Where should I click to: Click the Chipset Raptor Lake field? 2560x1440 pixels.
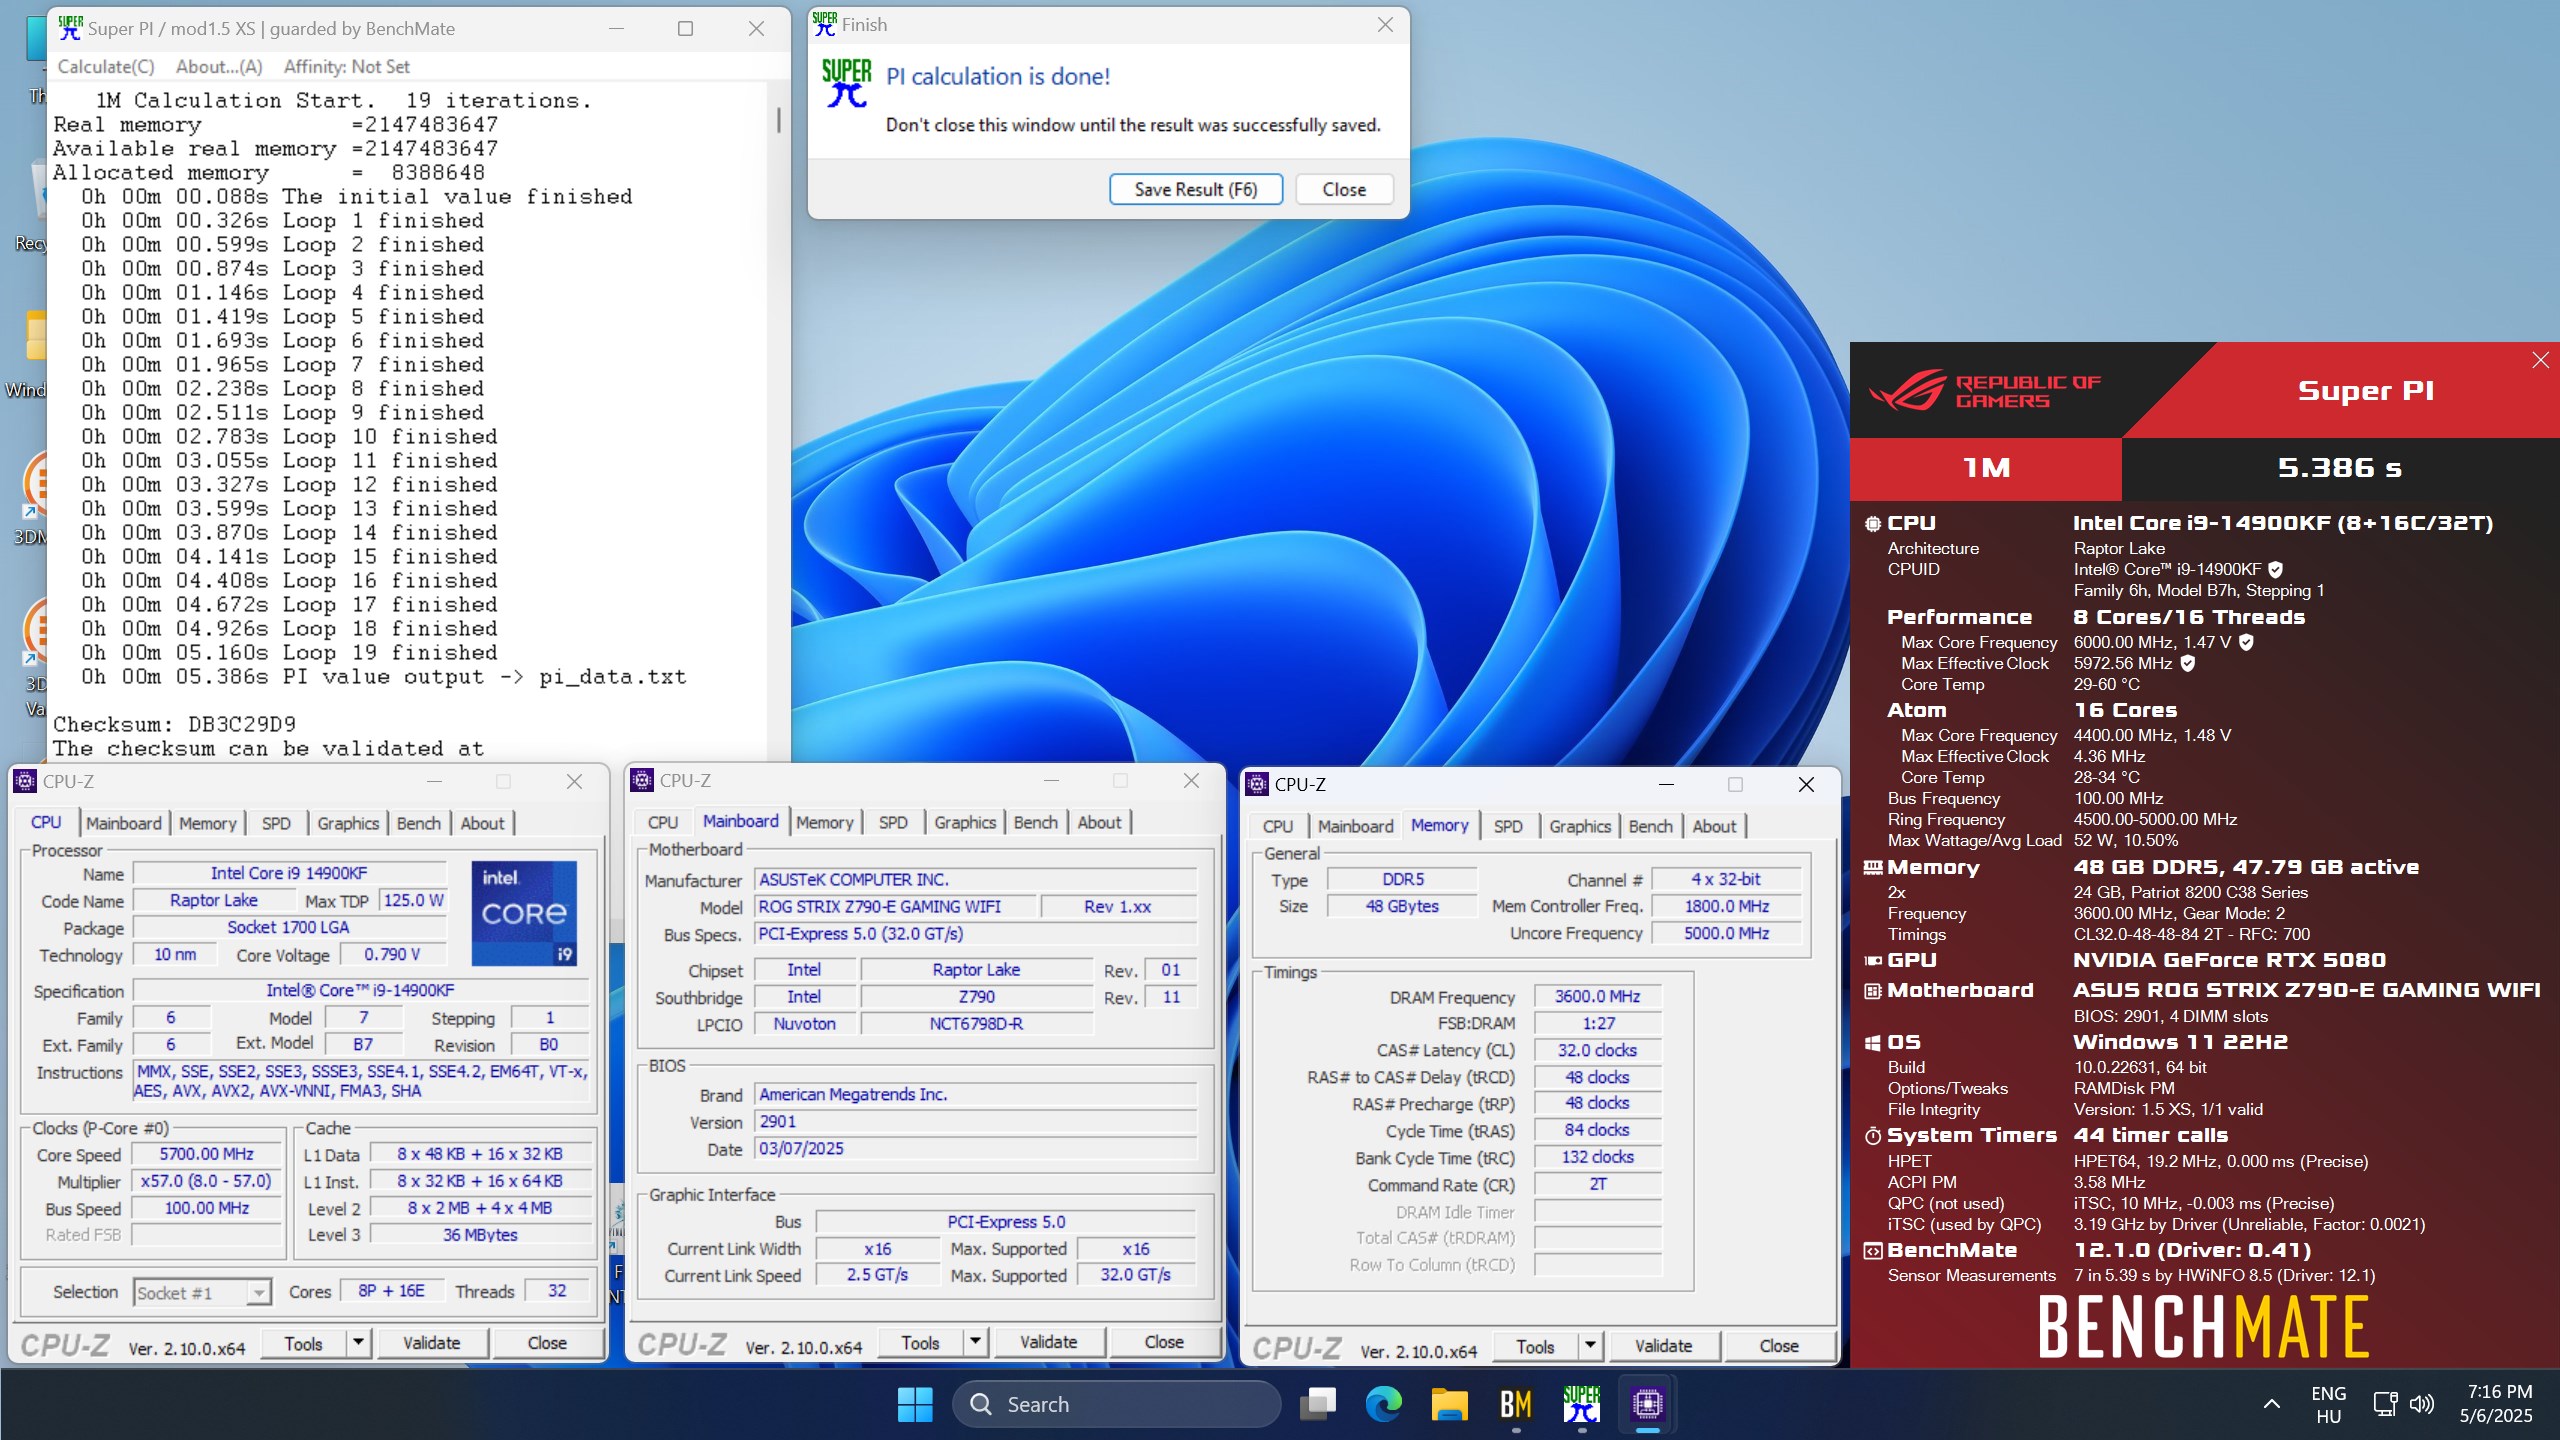pyautogui.click(x=976, y=969)
